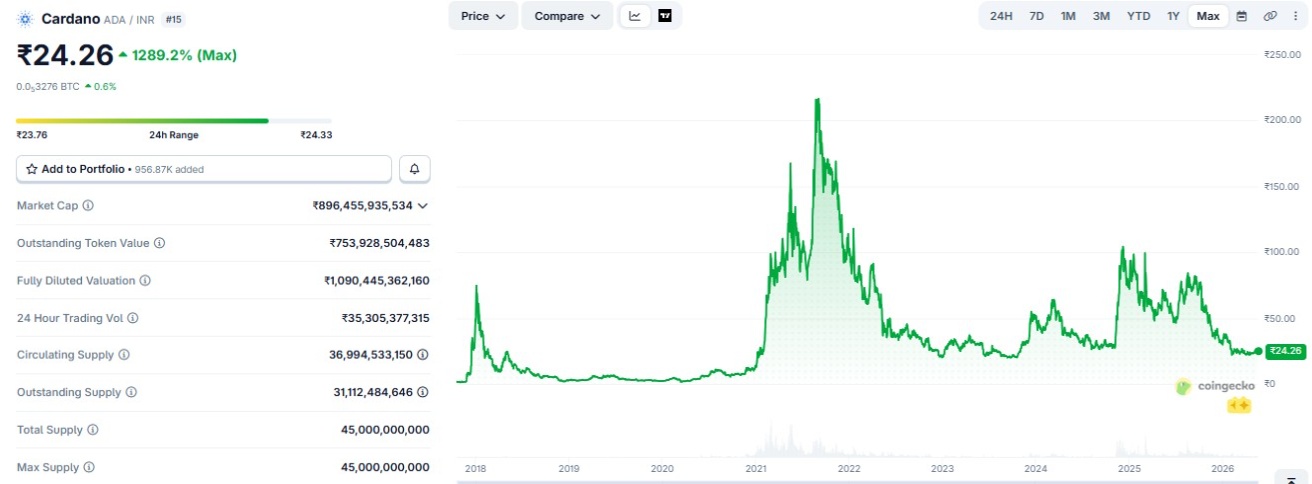
Task: Open the Price dropdown
Action: 483,16
